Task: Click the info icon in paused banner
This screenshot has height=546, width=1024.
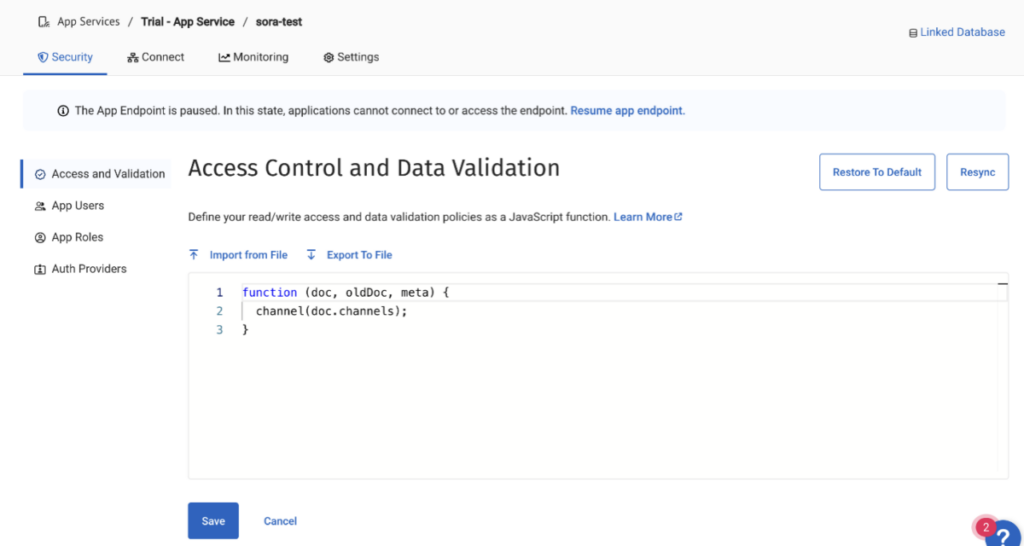Action: 63,111
